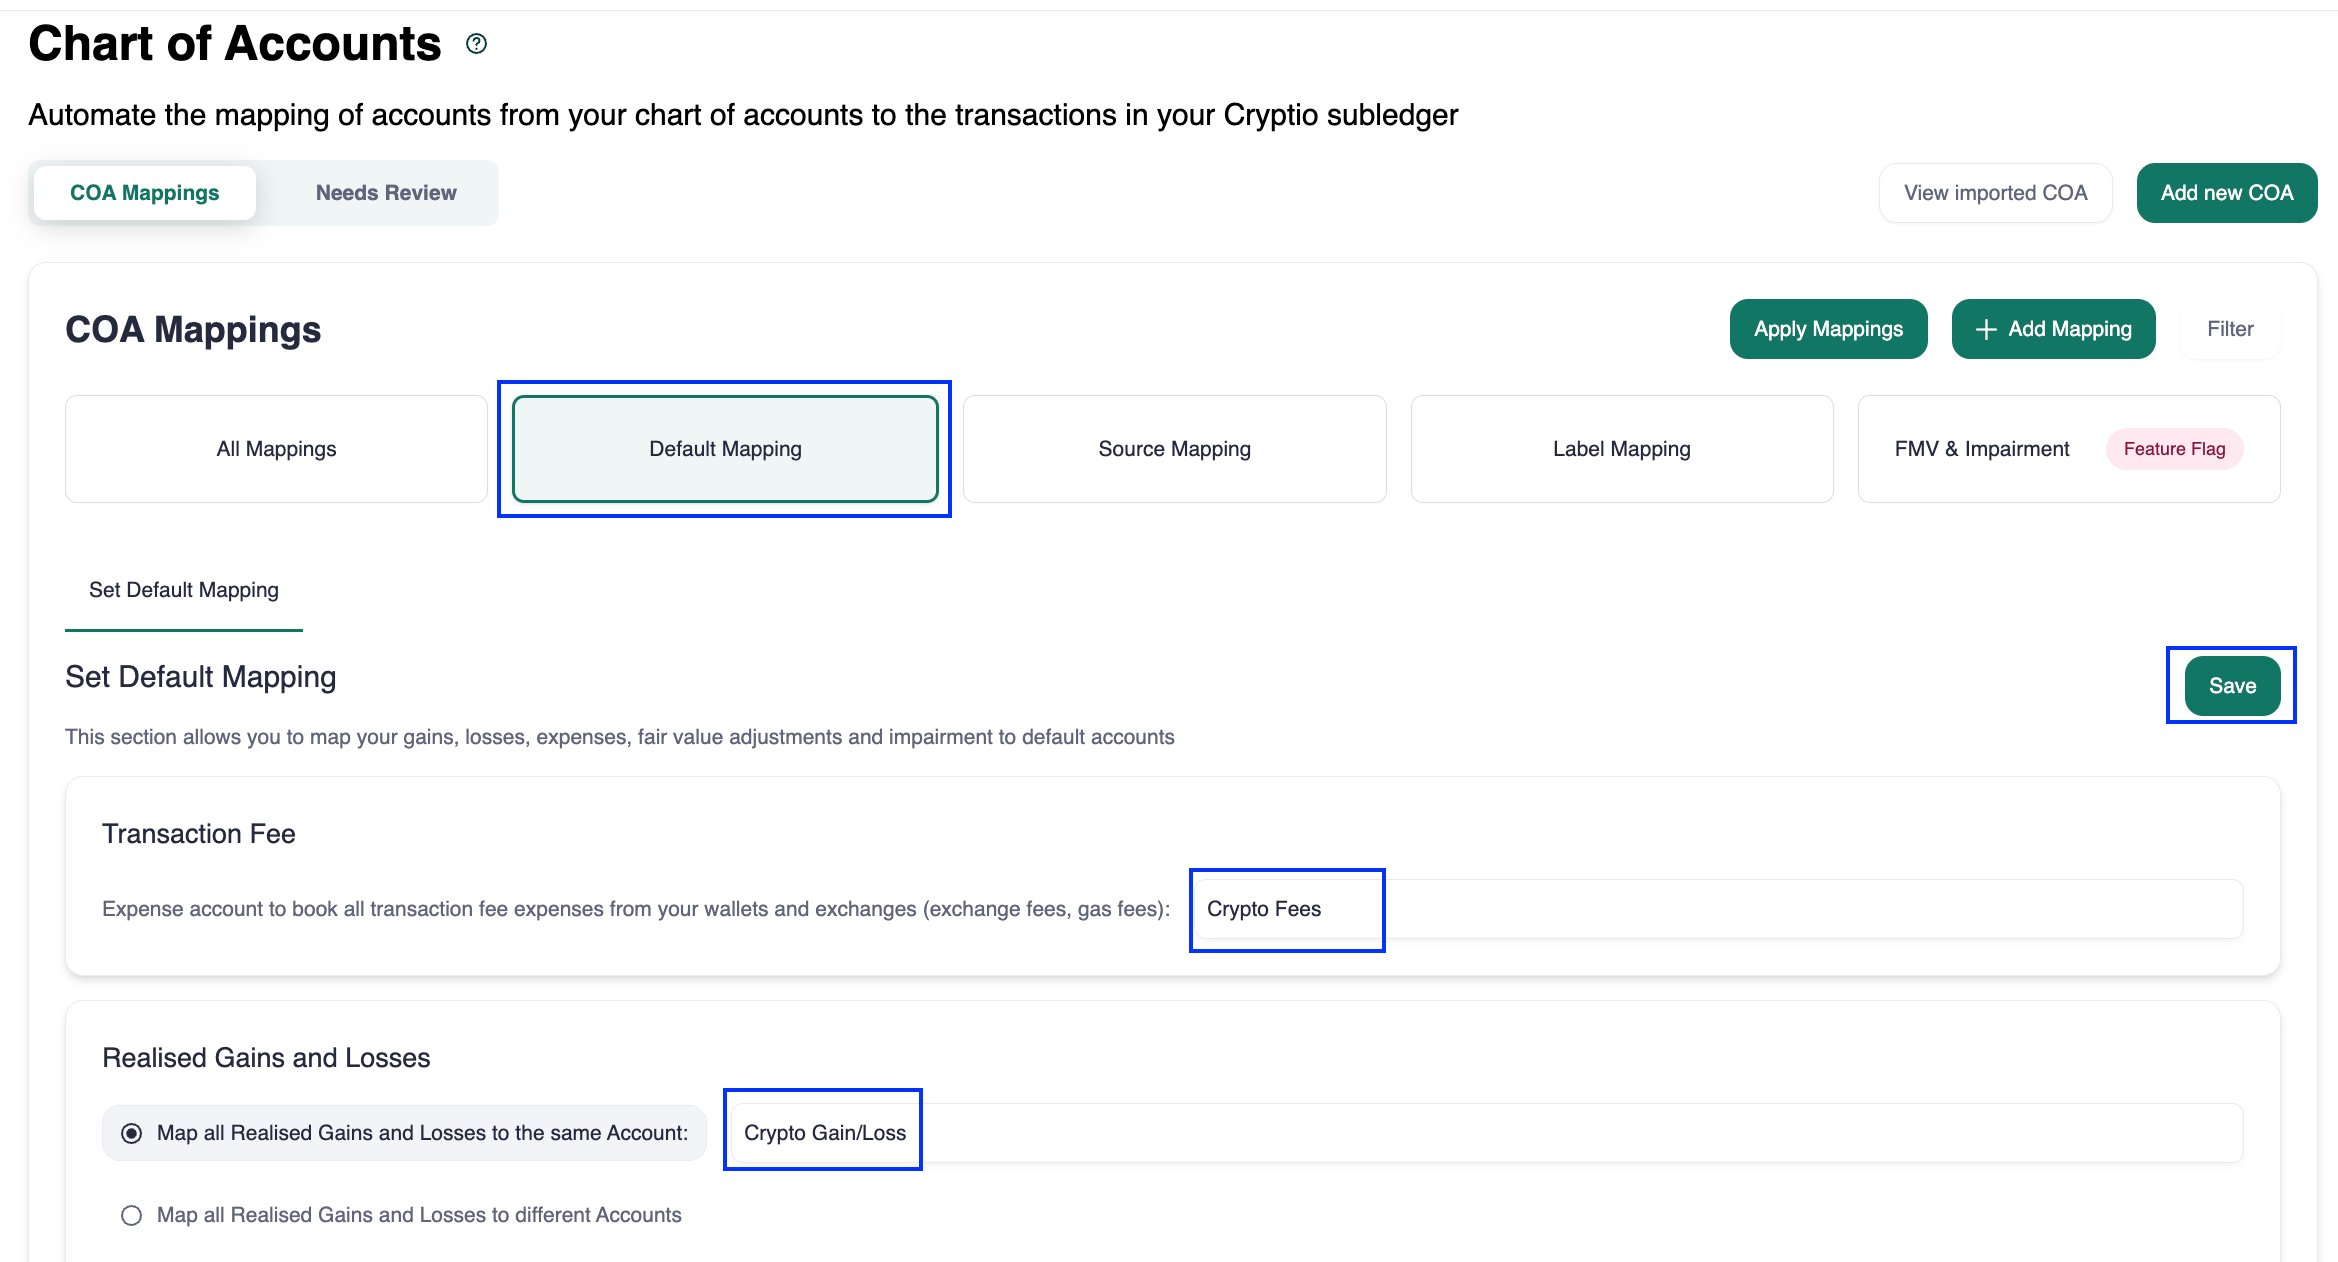2338x1262 pixels.
Task: Open the Source Mapping category
Action: coord(1174,449)
